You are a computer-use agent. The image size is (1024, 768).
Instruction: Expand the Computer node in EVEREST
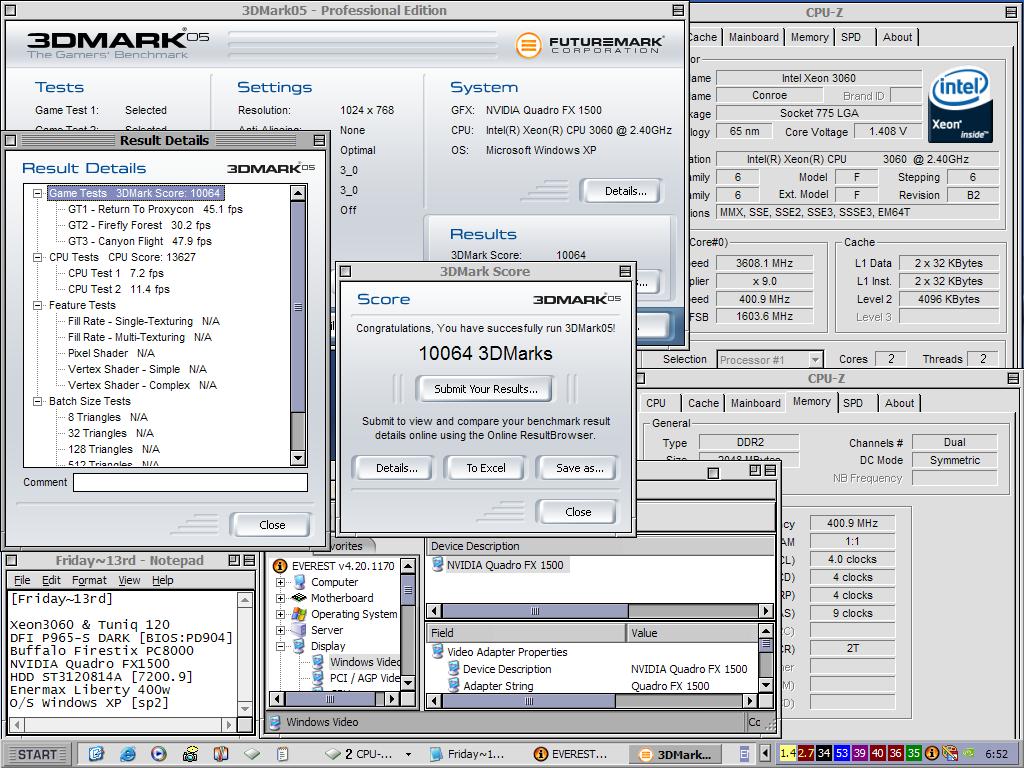click(x=280, y=582)
